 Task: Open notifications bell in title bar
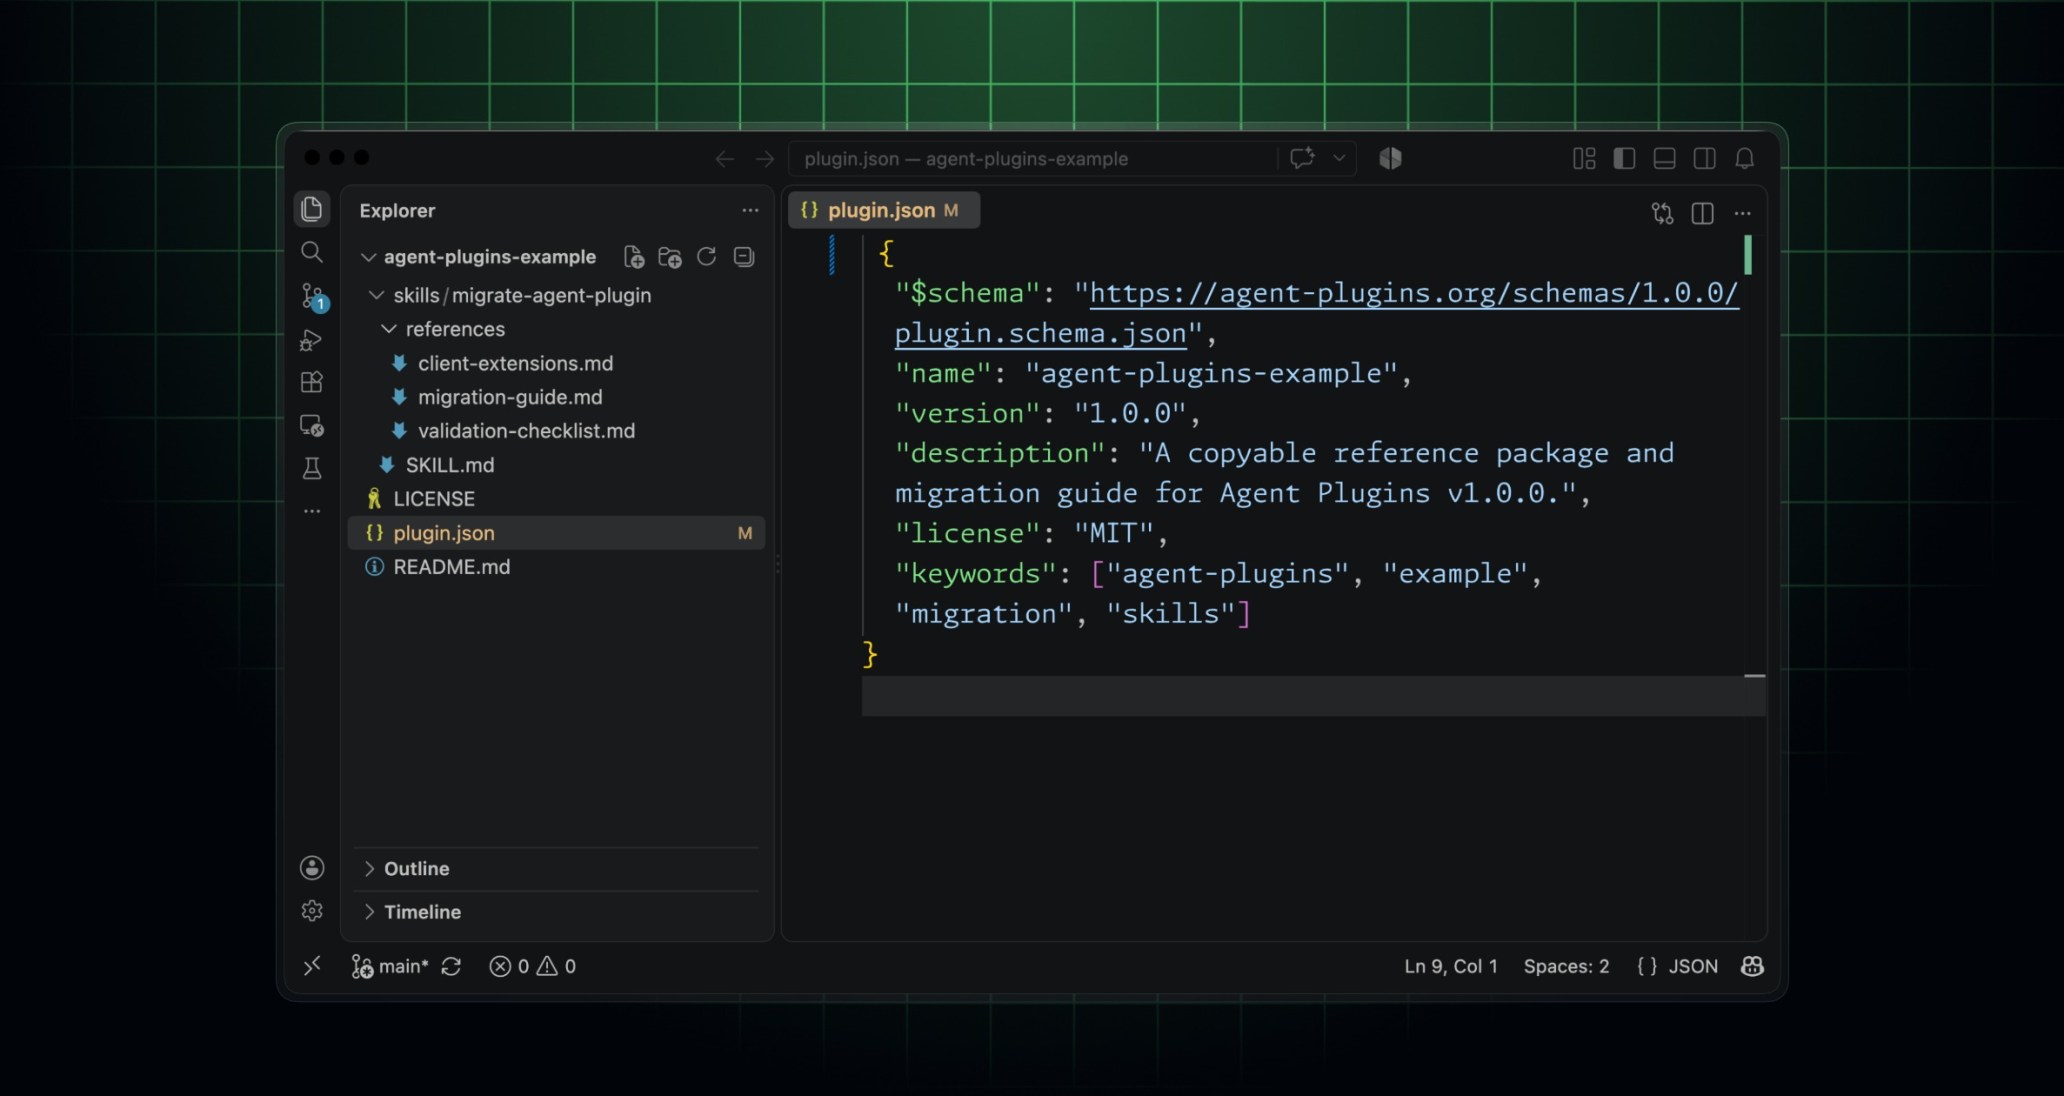1745,158
